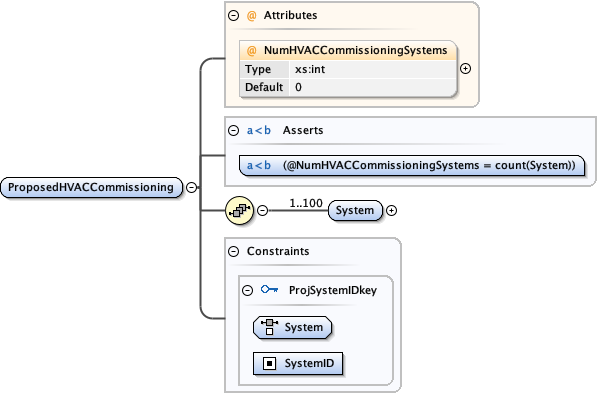Click the Type label cell
The width and height of the screenshot is (614, 394).
coord(265,69)
